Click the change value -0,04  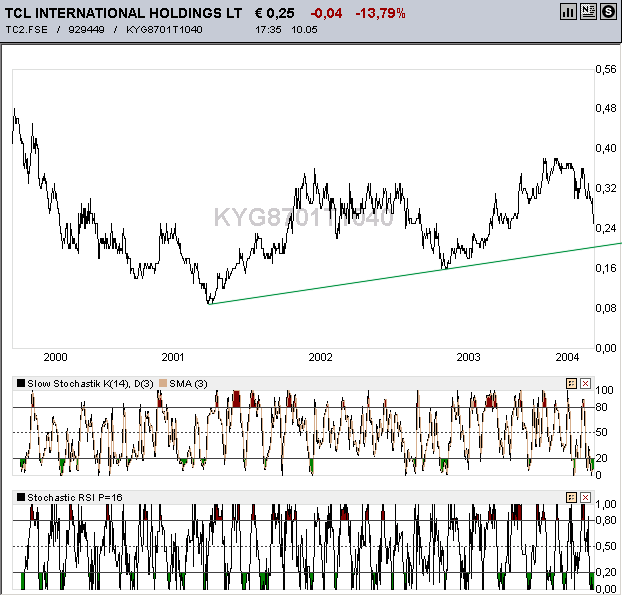tap(326, 13)
